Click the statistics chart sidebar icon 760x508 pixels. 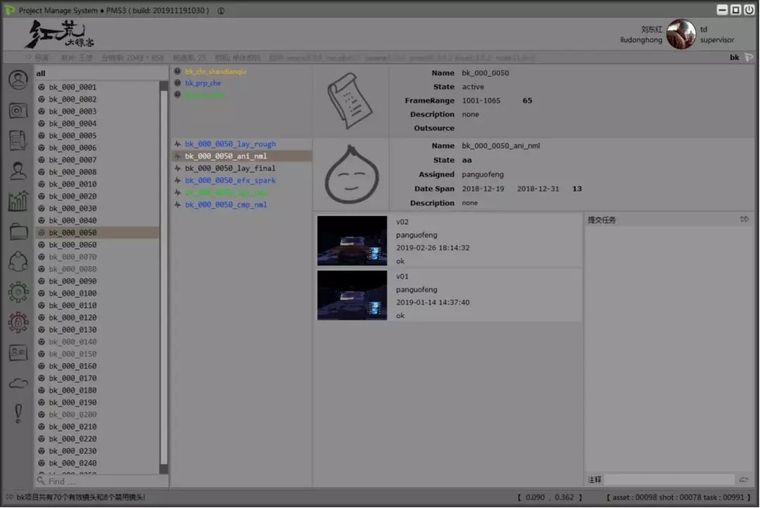(x=18, y=201)
